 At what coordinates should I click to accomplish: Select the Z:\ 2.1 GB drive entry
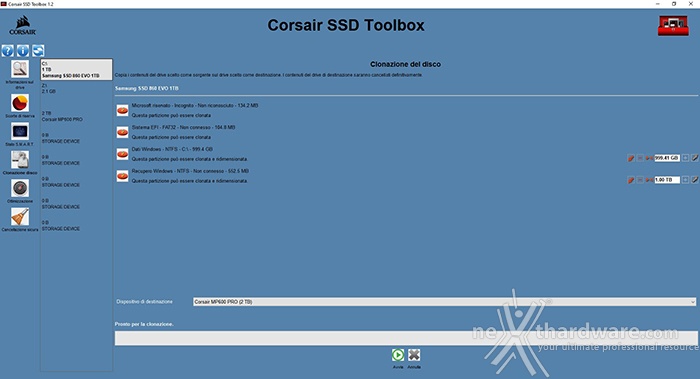[x=76, y=88]
